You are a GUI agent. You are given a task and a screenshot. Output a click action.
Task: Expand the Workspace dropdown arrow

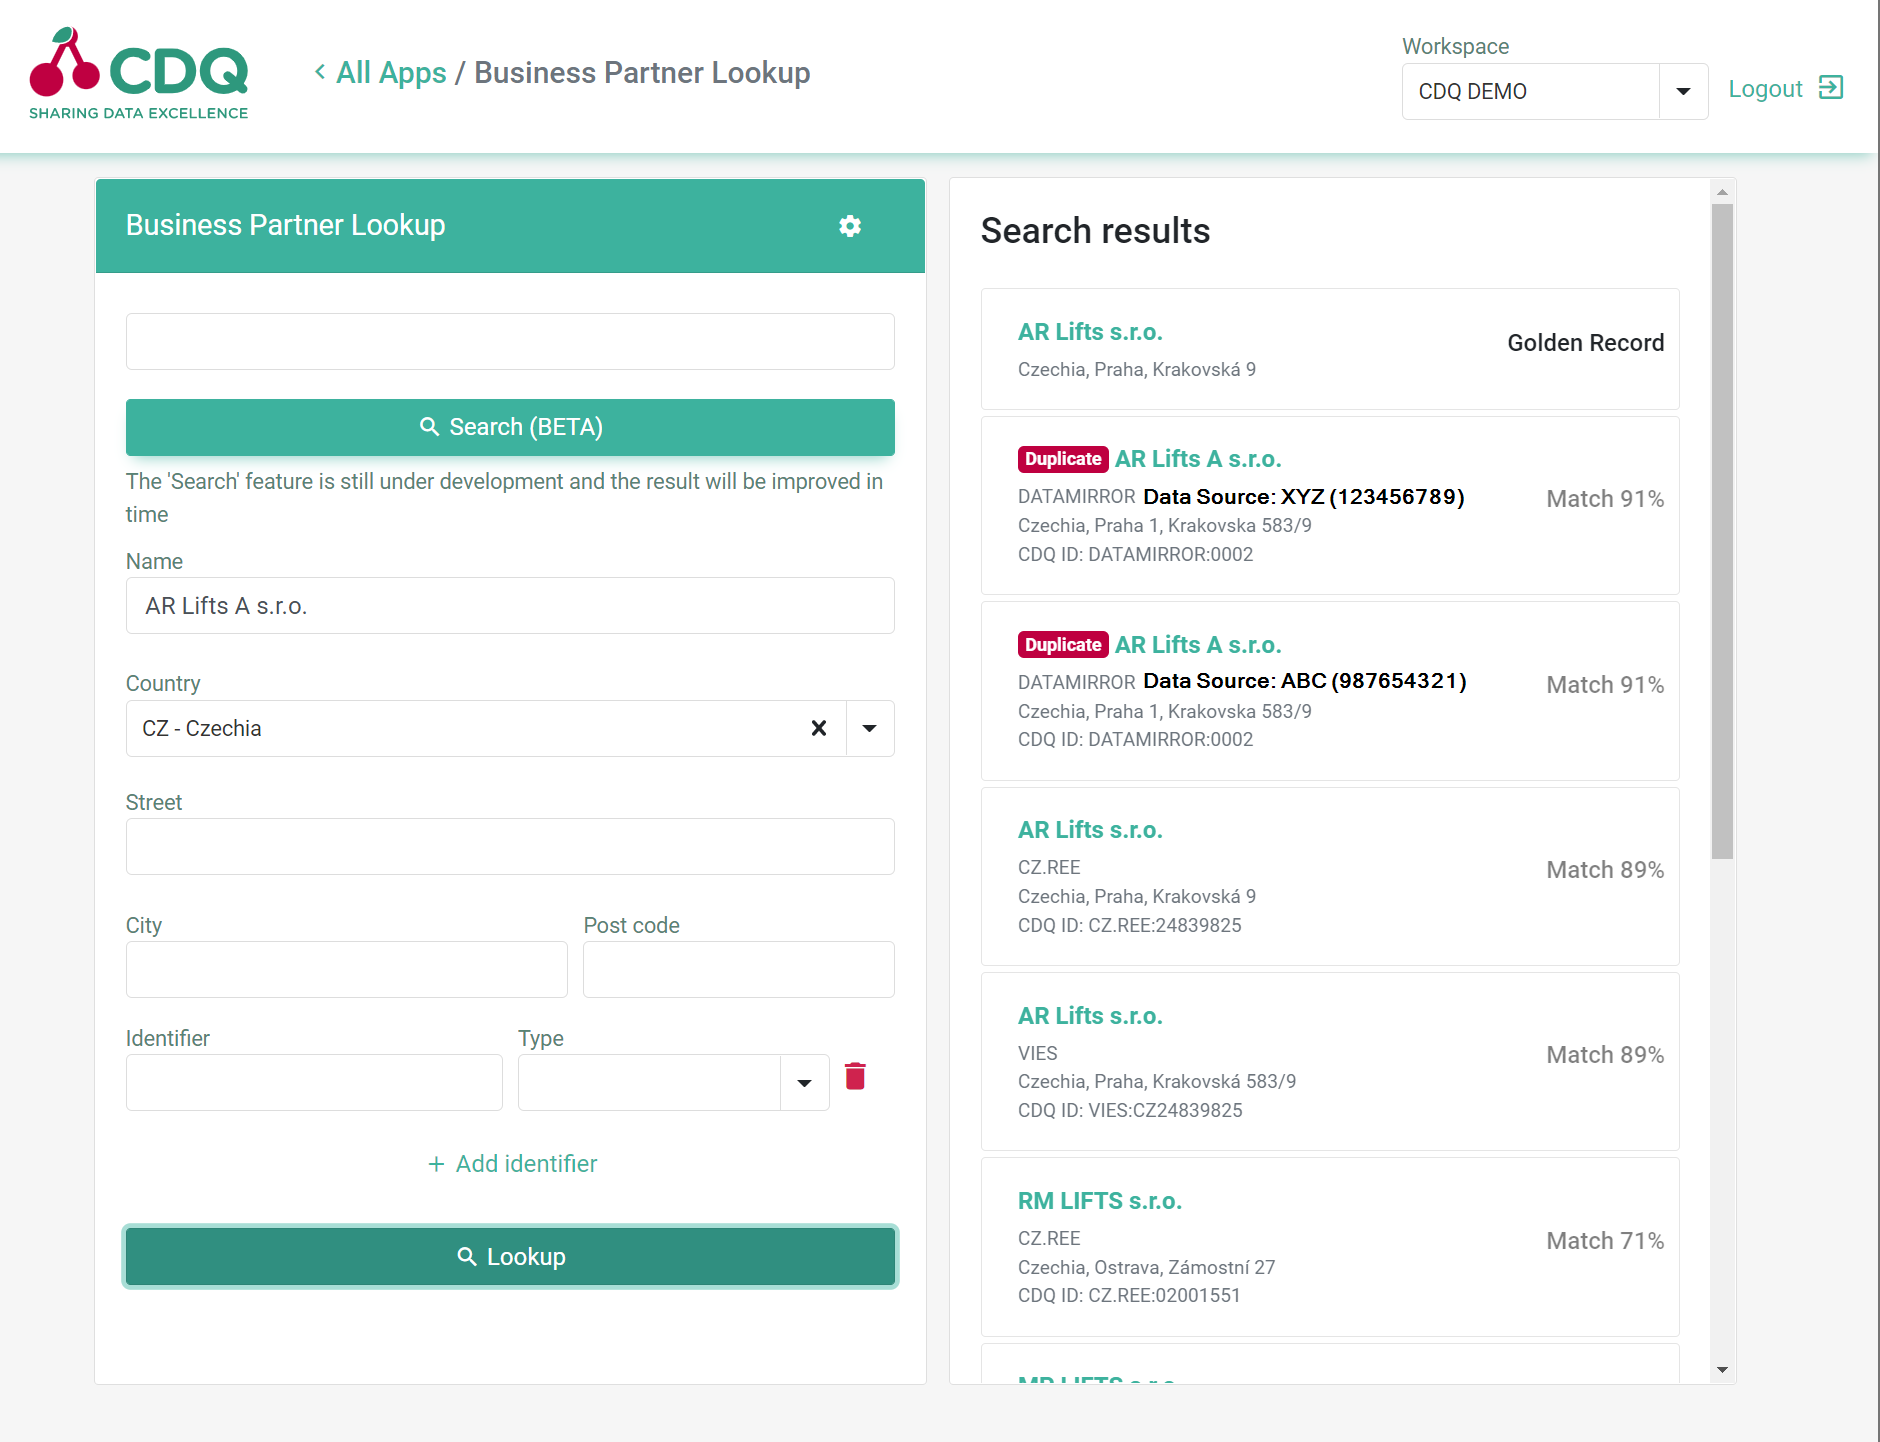pyautogui.click(x=1683, y=92)
